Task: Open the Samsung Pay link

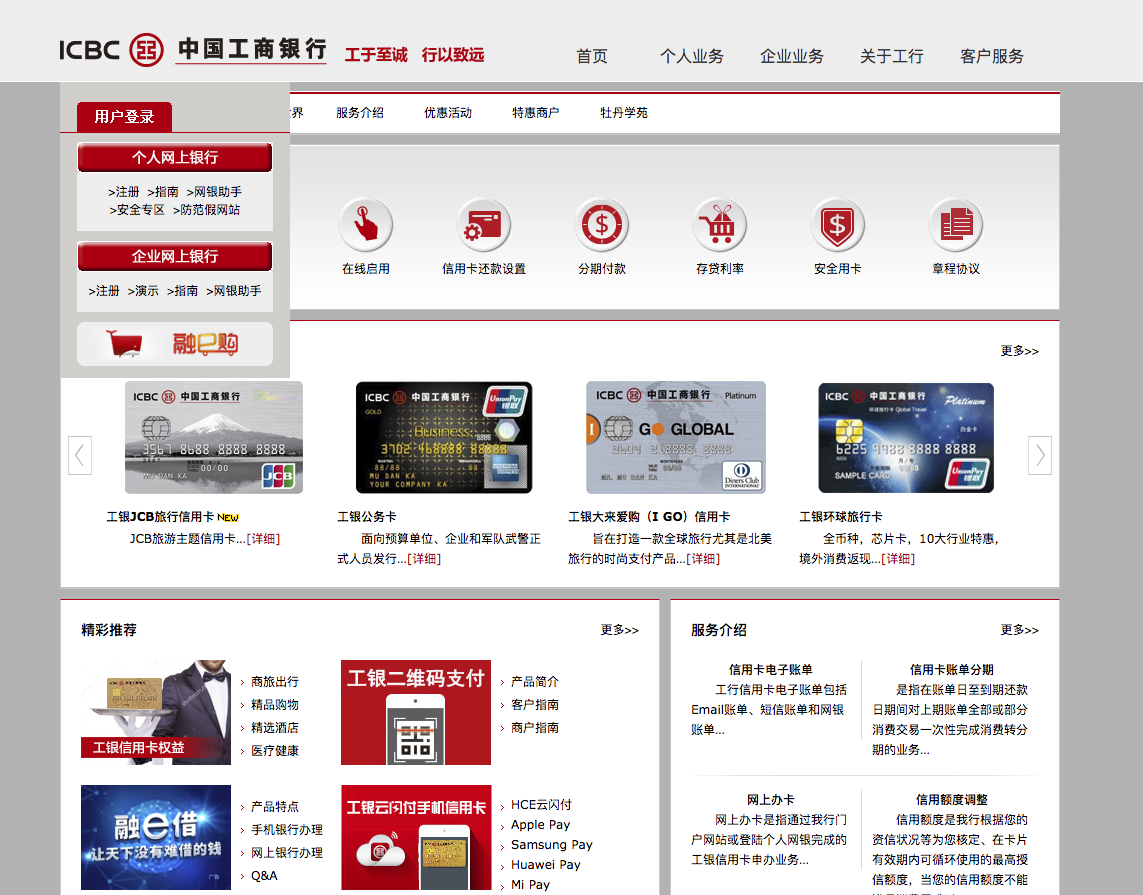Action: point(552,845)
